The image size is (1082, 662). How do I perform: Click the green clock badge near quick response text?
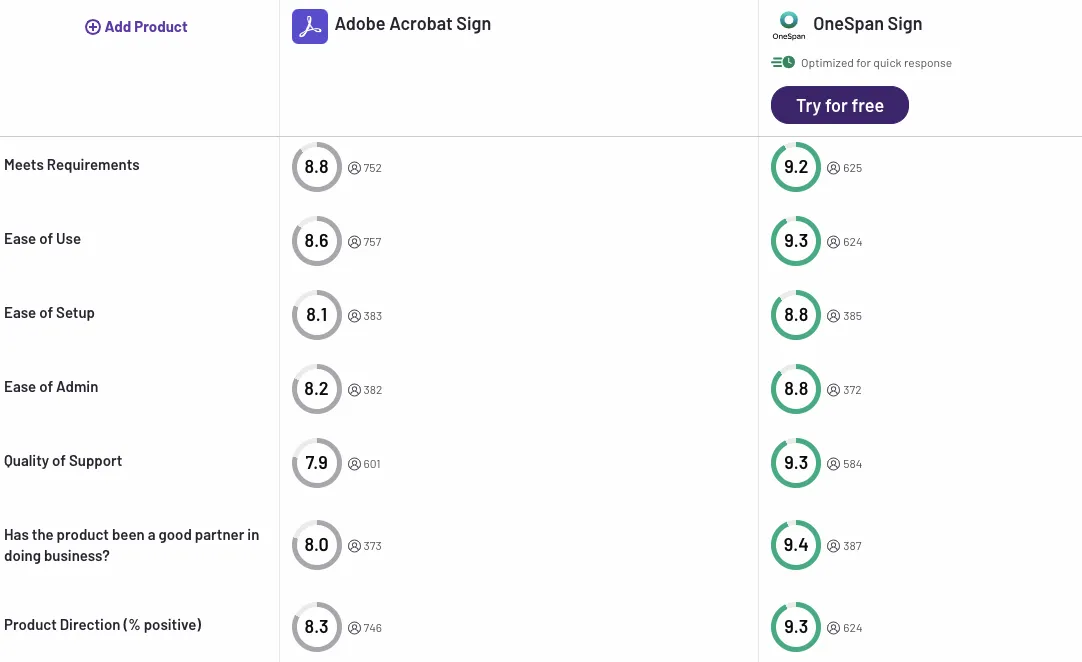tap(781, 62)
